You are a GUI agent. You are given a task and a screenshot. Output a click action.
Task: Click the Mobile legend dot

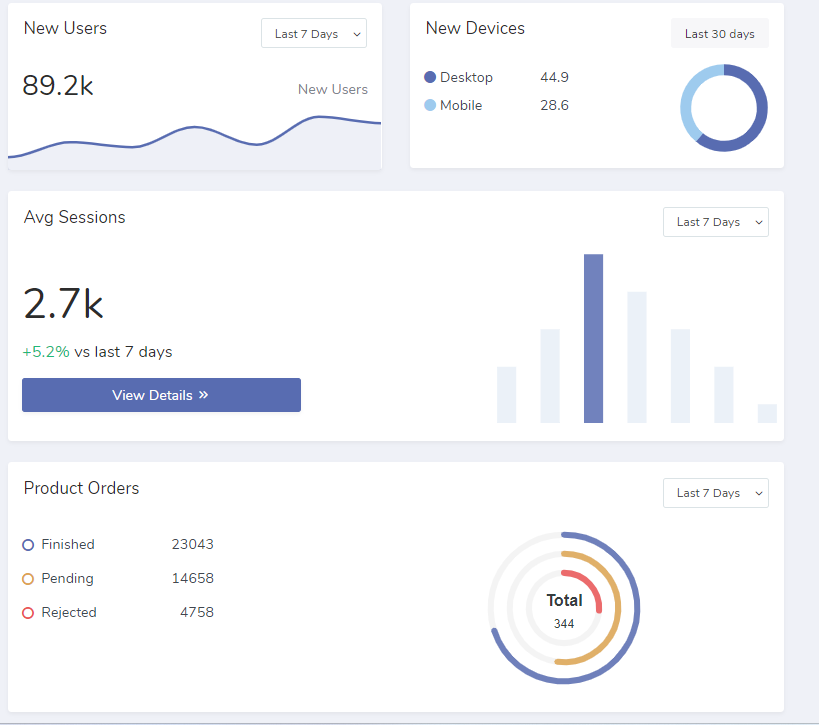(x=430, y=105)
